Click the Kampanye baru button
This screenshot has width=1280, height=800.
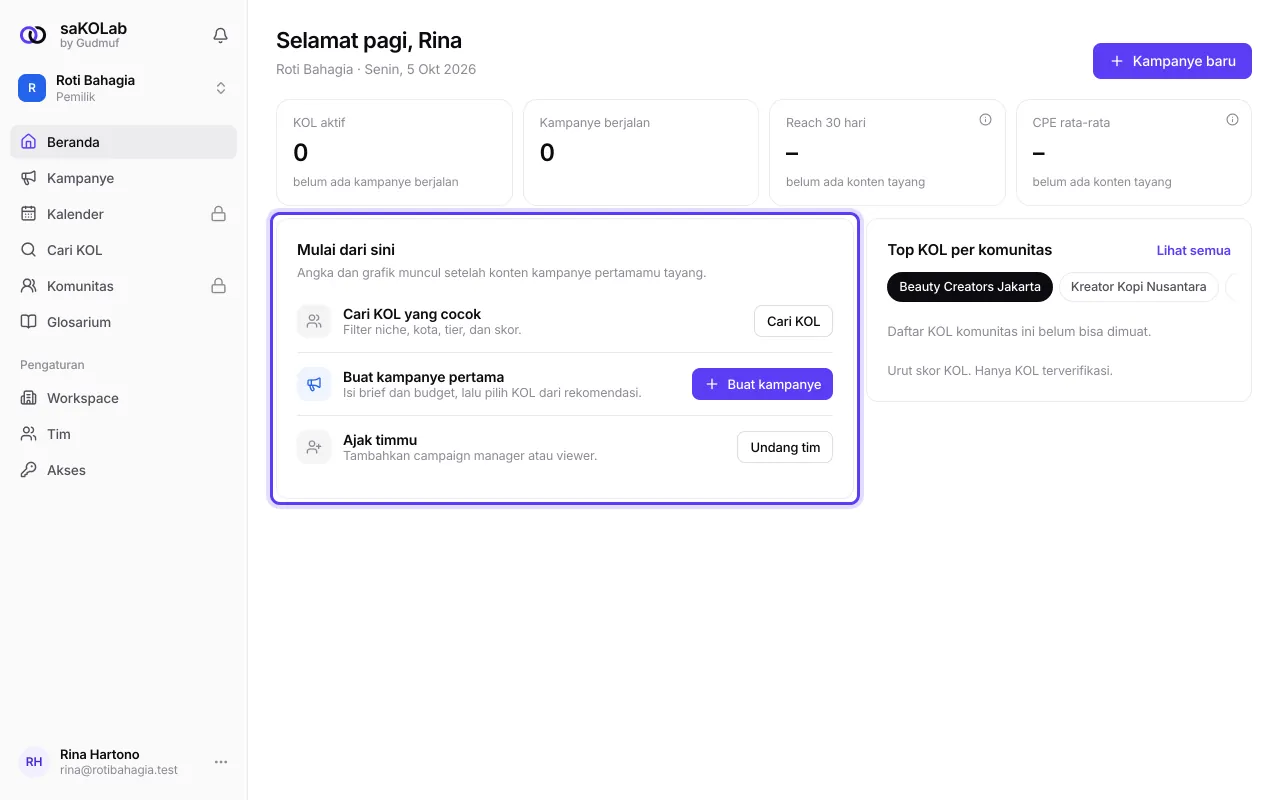1172,61
